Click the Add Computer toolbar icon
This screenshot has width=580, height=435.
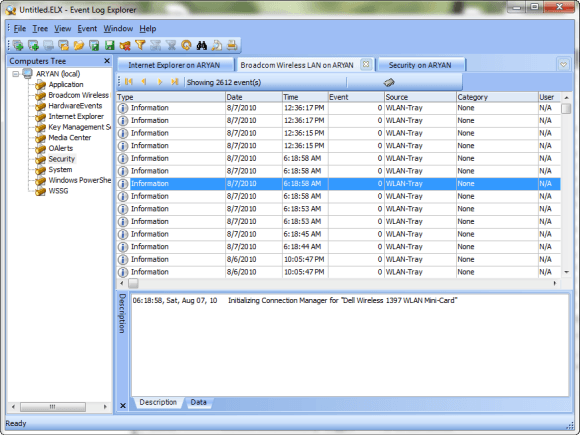[18, 45]
